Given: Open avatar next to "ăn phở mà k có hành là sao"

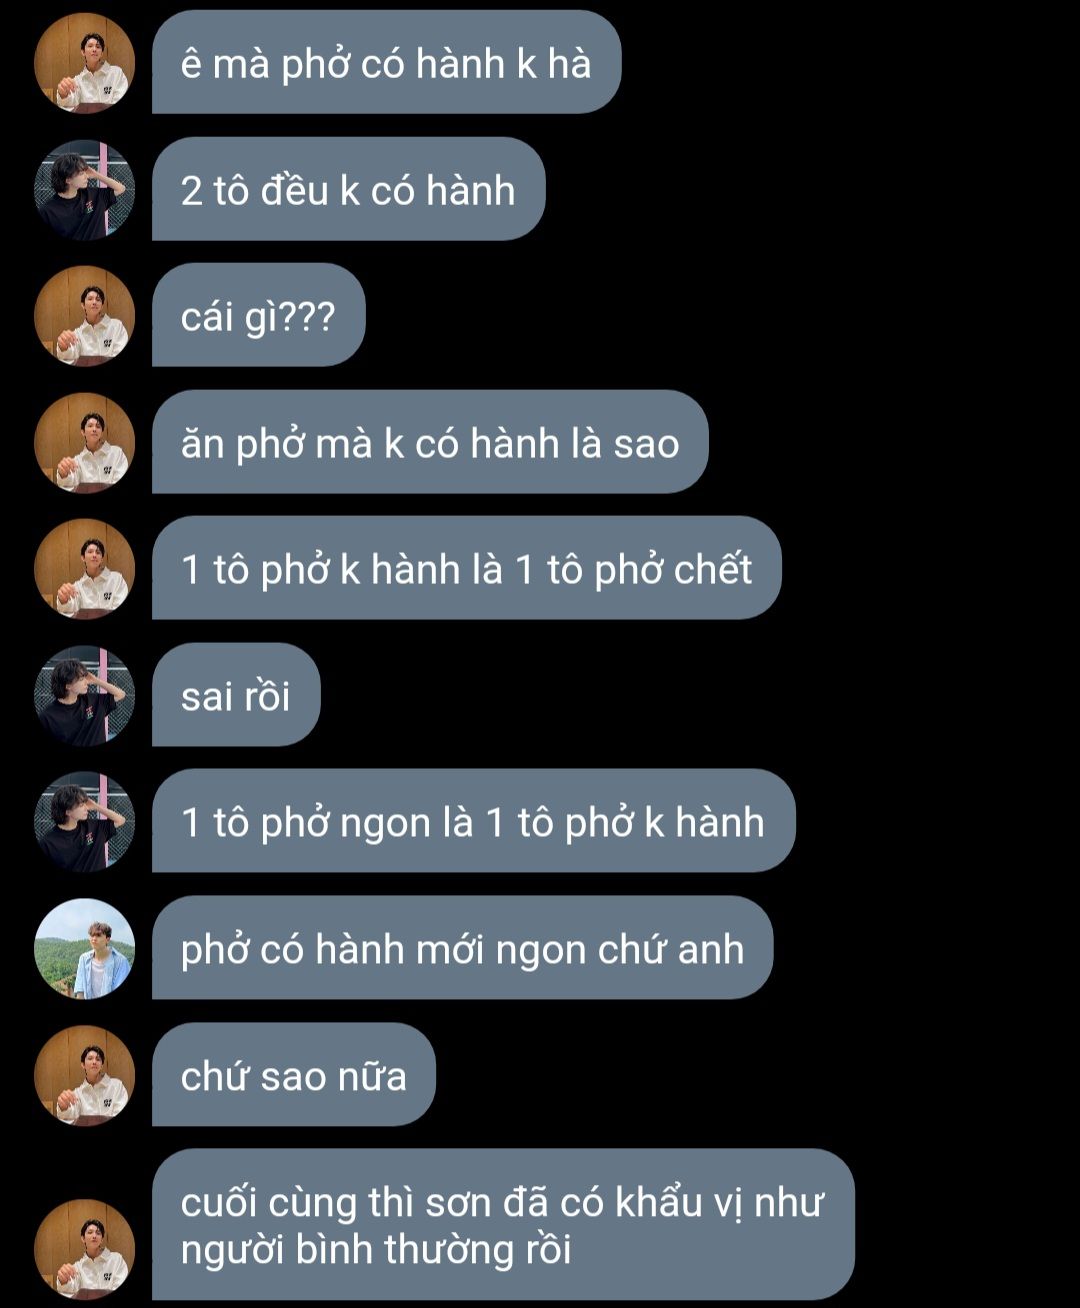Looking at the screenshot, I should point(84,443).
